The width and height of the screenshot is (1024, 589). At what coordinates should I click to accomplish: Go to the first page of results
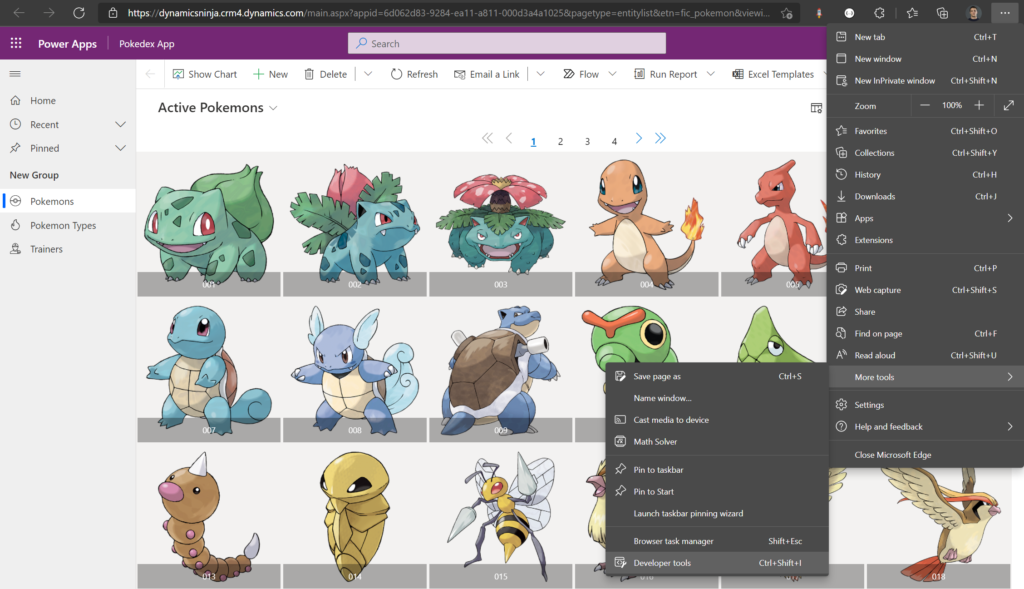coord(487,138)
